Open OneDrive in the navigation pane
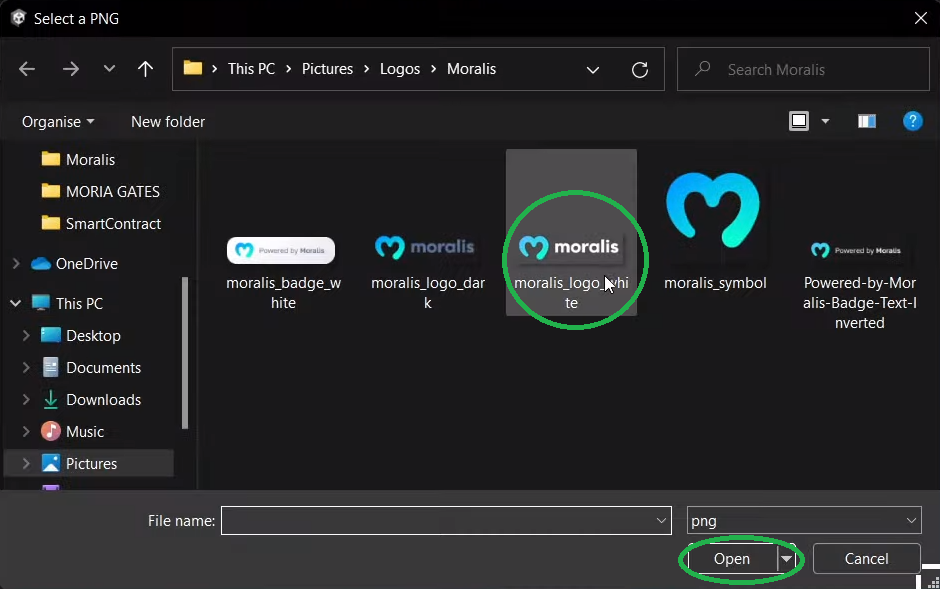This screenshot has height=589, width=940. (x=74, y=264)
